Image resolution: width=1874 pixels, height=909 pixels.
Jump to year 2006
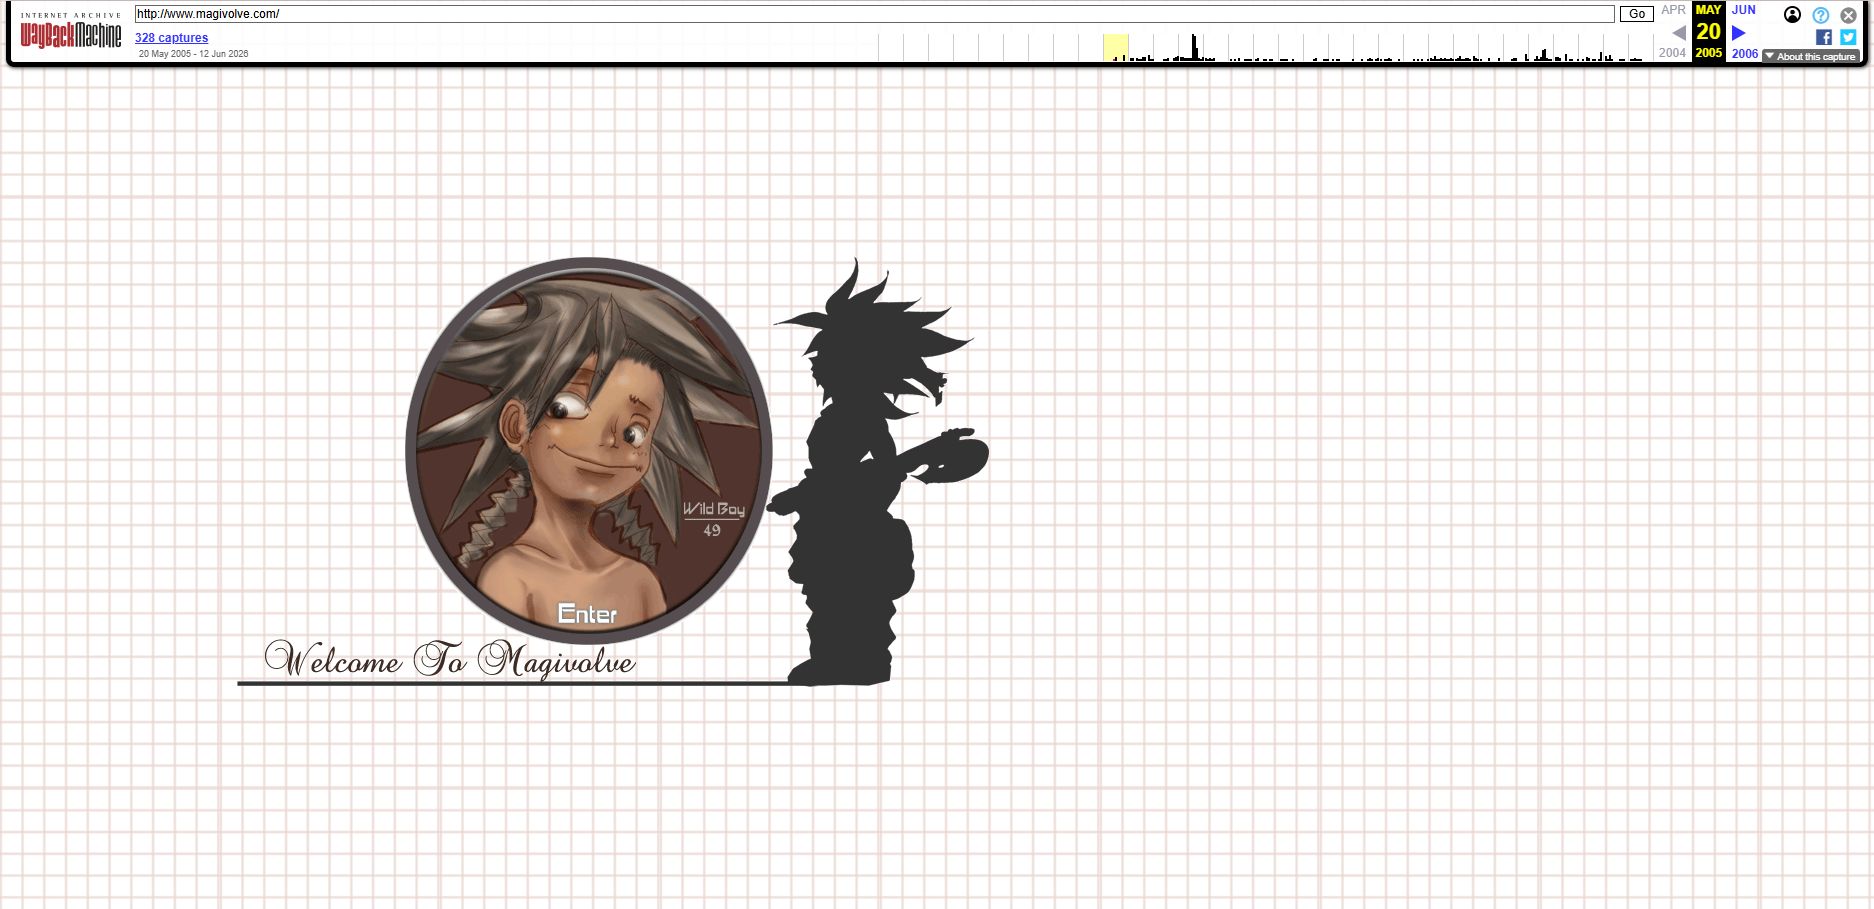[1745, 54]
